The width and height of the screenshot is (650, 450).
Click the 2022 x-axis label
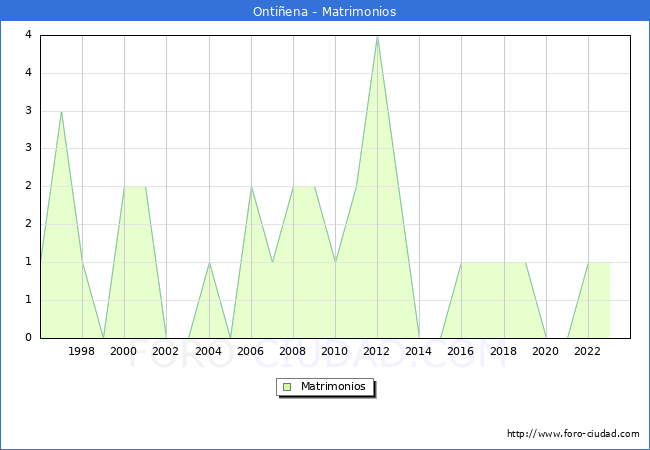[x=587, y=351]
